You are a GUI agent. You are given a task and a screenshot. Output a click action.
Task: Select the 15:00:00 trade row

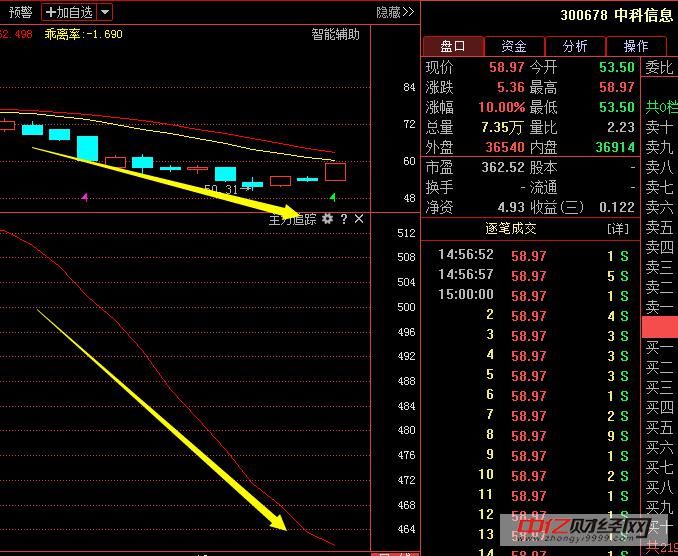point(532,295)
